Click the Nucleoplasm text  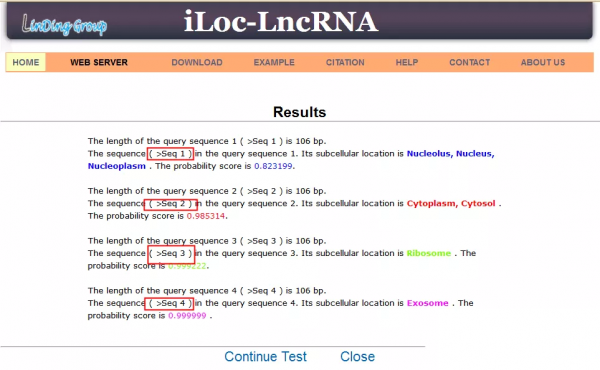[117, 166]
